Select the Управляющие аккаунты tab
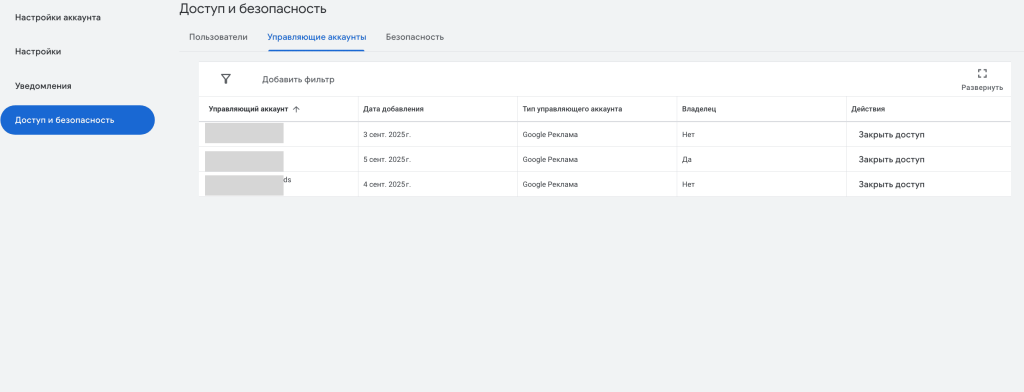The height and width of the screenshot is (392, 1024). pyautogui.click(x=317, y=37)
